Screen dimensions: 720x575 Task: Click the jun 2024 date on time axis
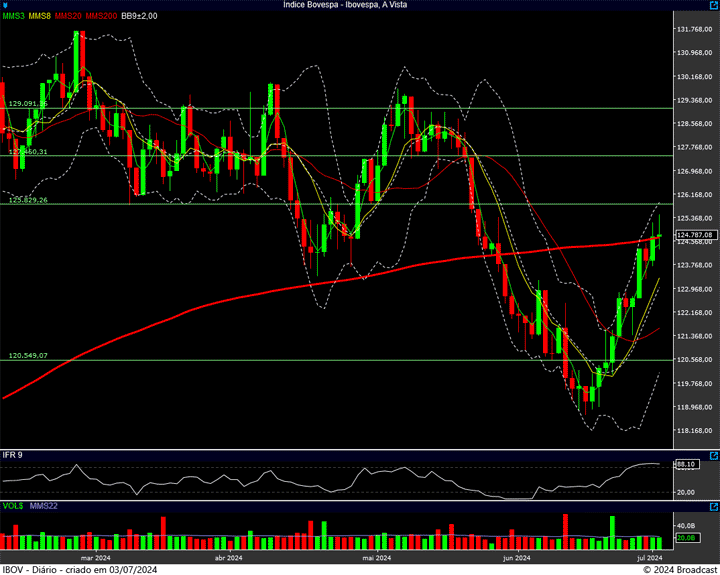pos(516,557)
